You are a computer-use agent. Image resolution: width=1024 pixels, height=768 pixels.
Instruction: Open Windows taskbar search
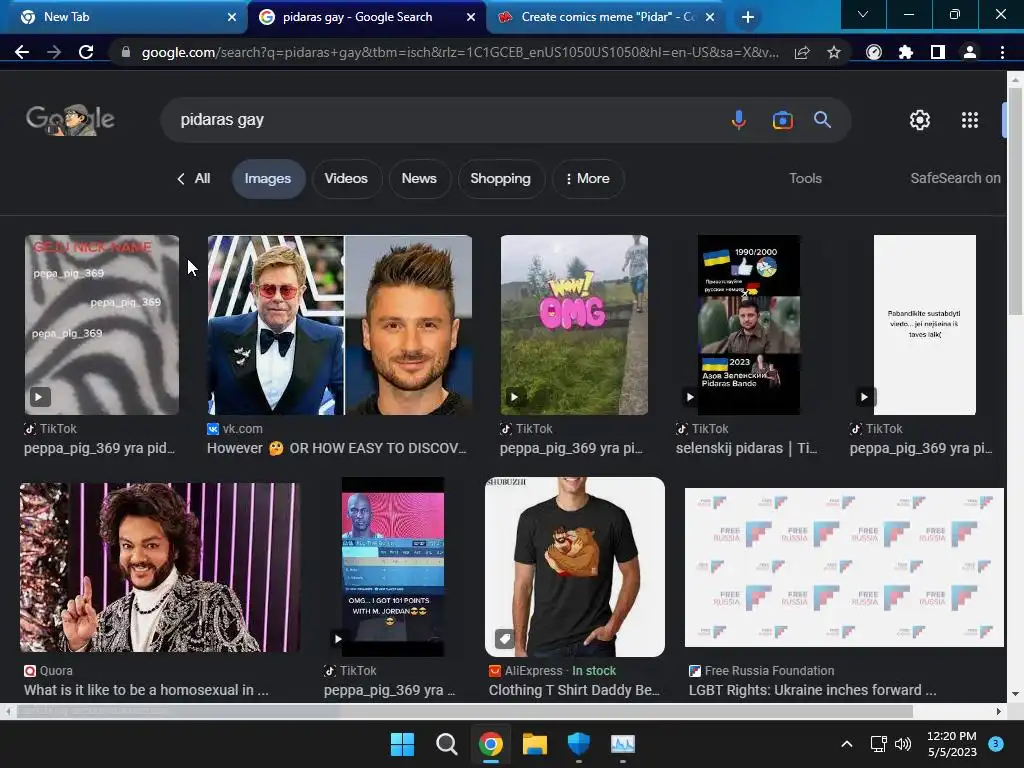click(x=447, y=744)
